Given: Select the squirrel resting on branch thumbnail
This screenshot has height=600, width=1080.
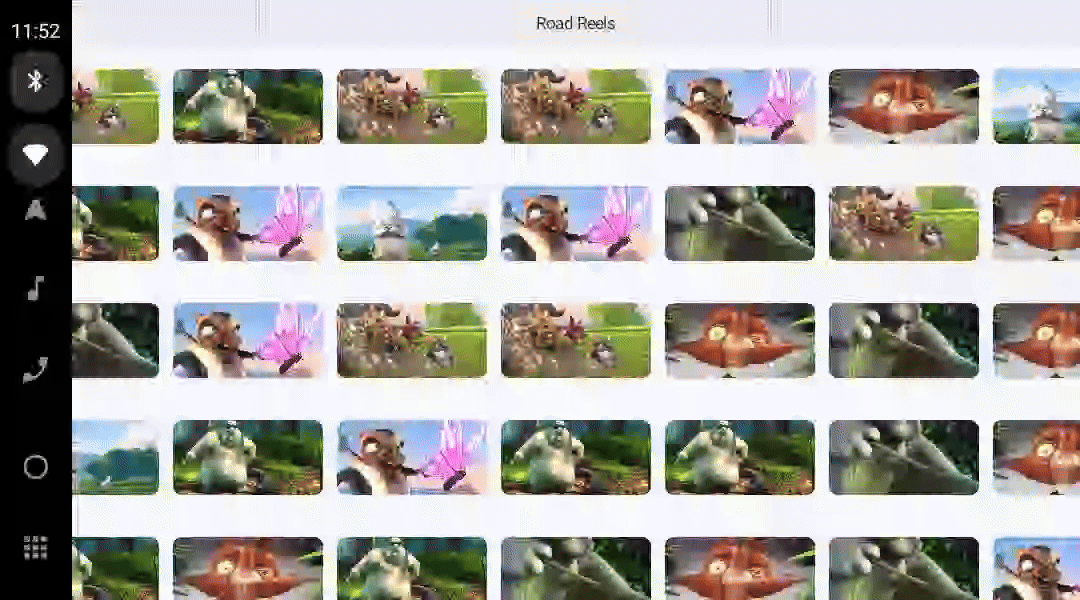Looking at the screenshot, I should click(x=740, y=225).
